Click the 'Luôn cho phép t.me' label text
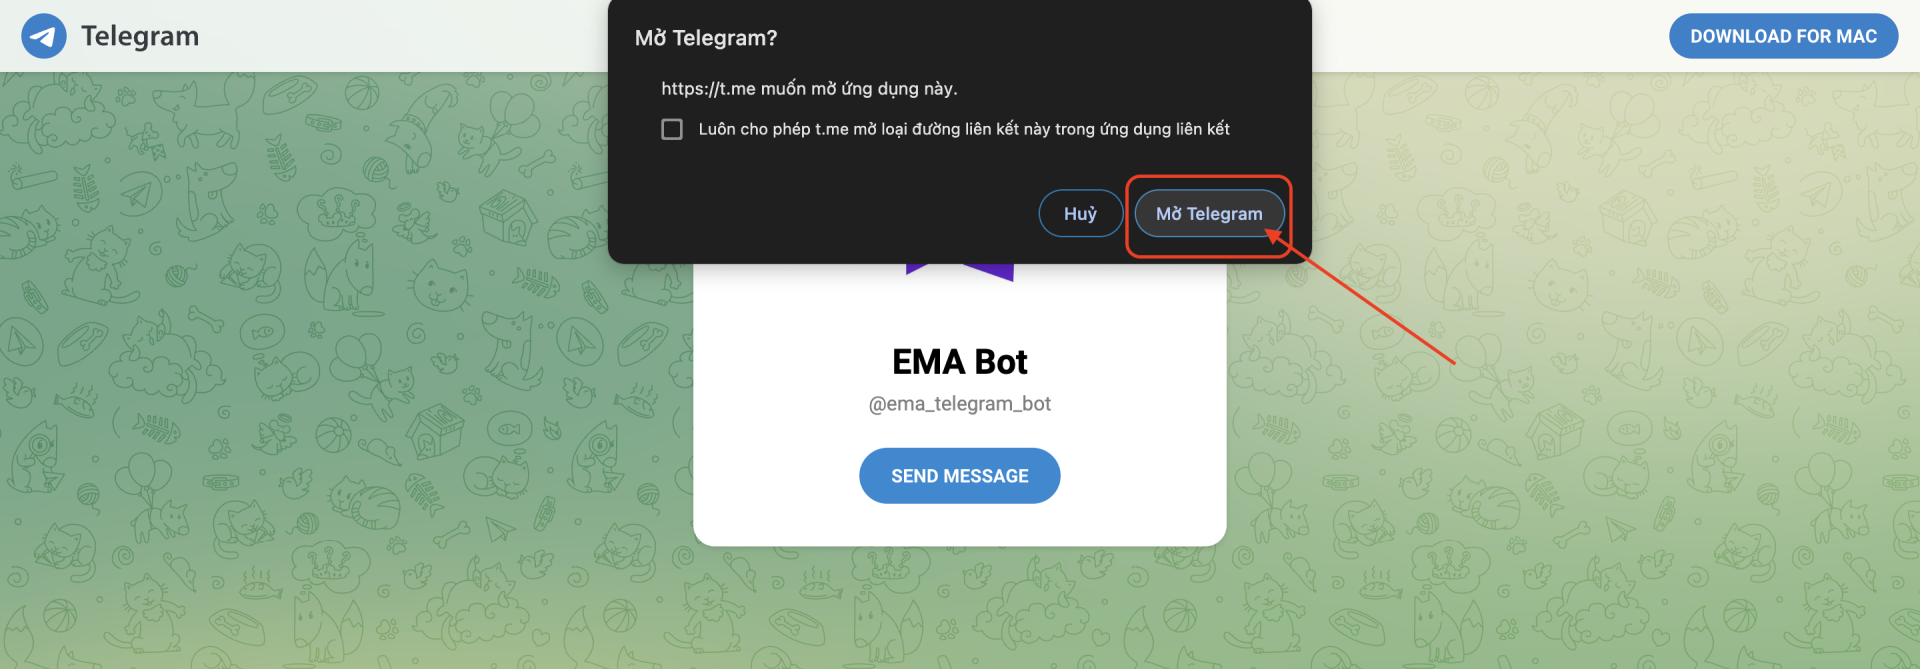 (964, 129)
